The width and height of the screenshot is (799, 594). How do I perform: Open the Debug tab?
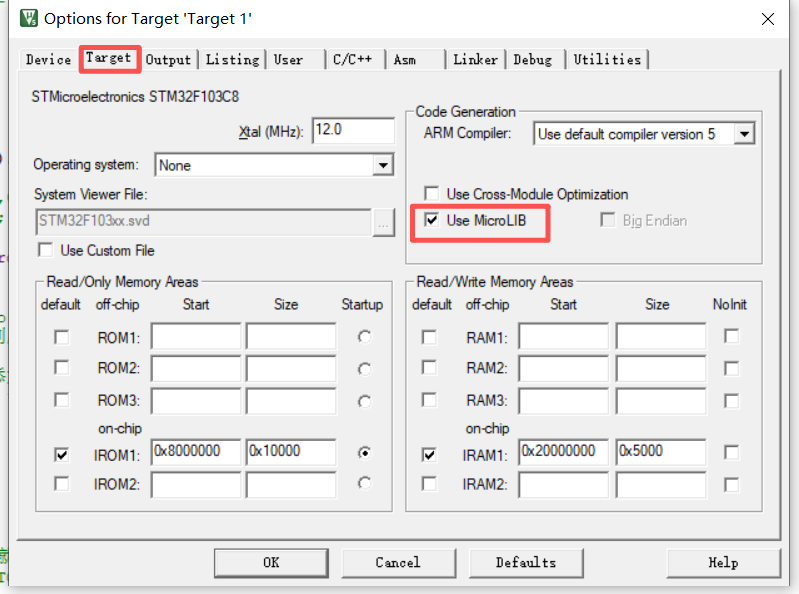pyautogui.click(x=532, y=60)
